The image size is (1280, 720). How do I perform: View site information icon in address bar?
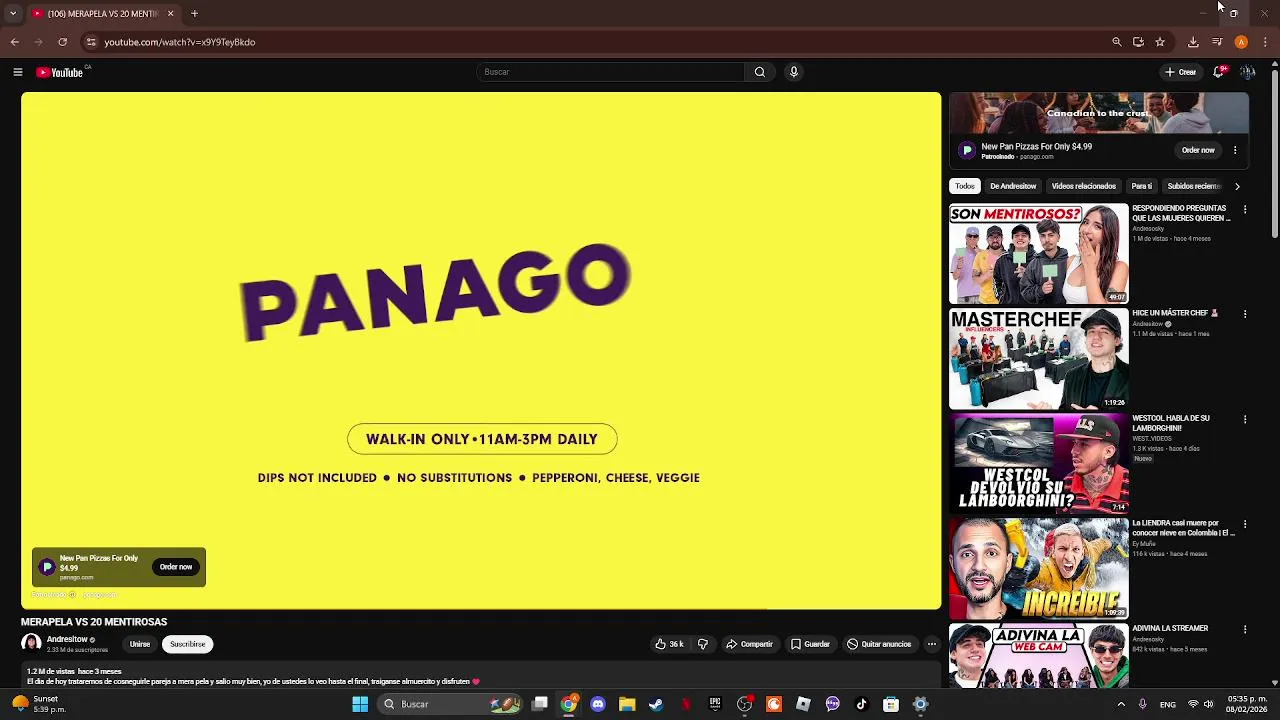(91, 42)
